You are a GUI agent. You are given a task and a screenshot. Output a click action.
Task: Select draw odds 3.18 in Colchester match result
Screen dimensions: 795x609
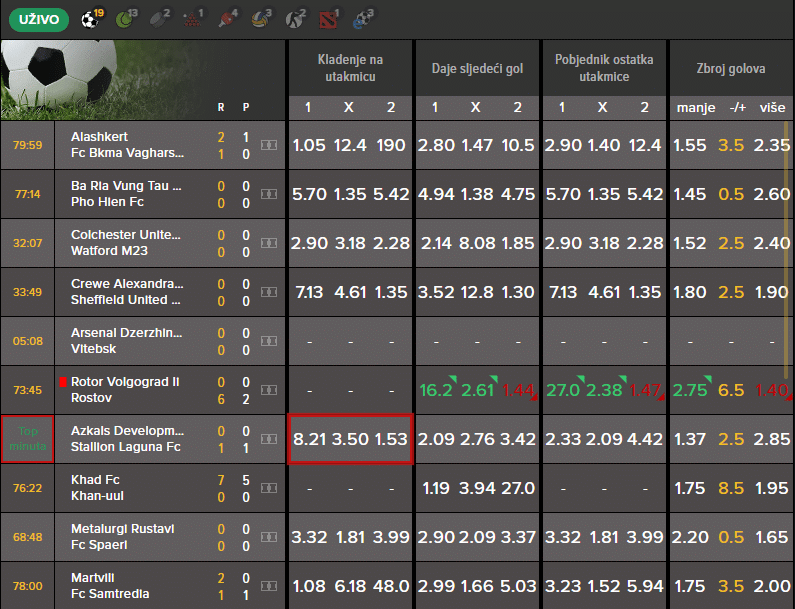[x=350, y=243]
